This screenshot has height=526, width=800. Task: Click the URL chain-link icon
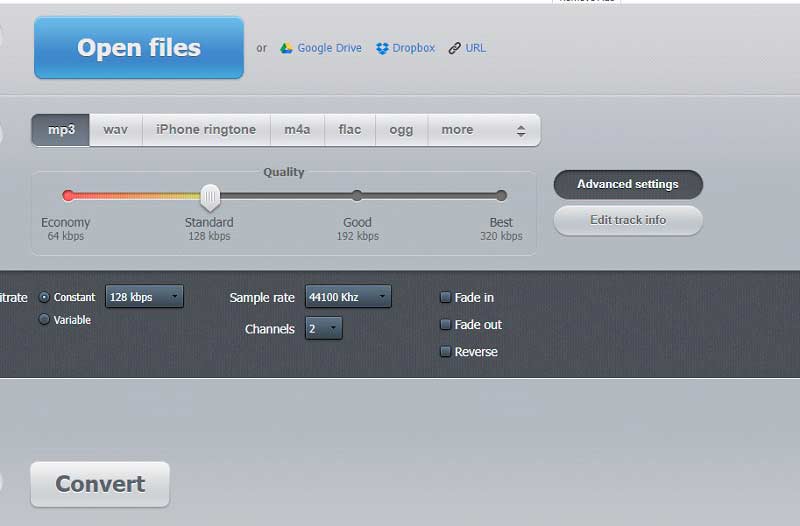tap(455, 48)
